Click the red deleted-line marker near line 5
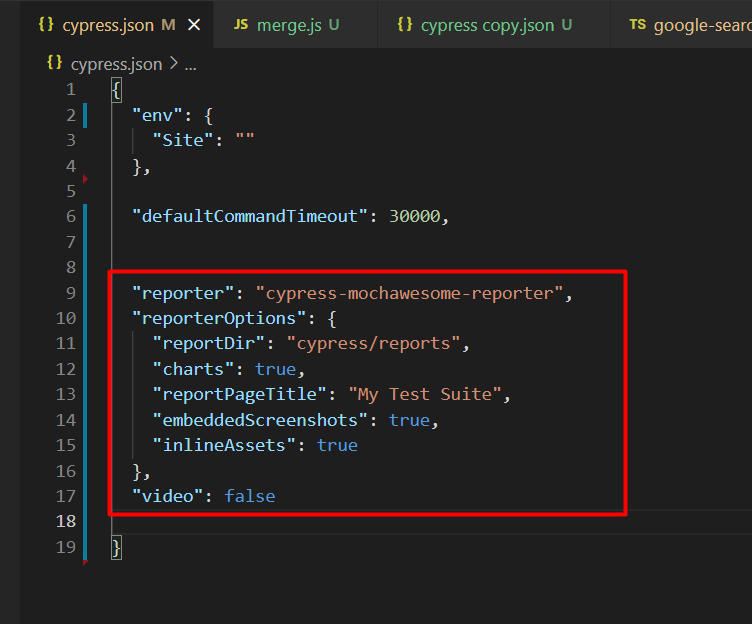752x624 pixels. 85,179
